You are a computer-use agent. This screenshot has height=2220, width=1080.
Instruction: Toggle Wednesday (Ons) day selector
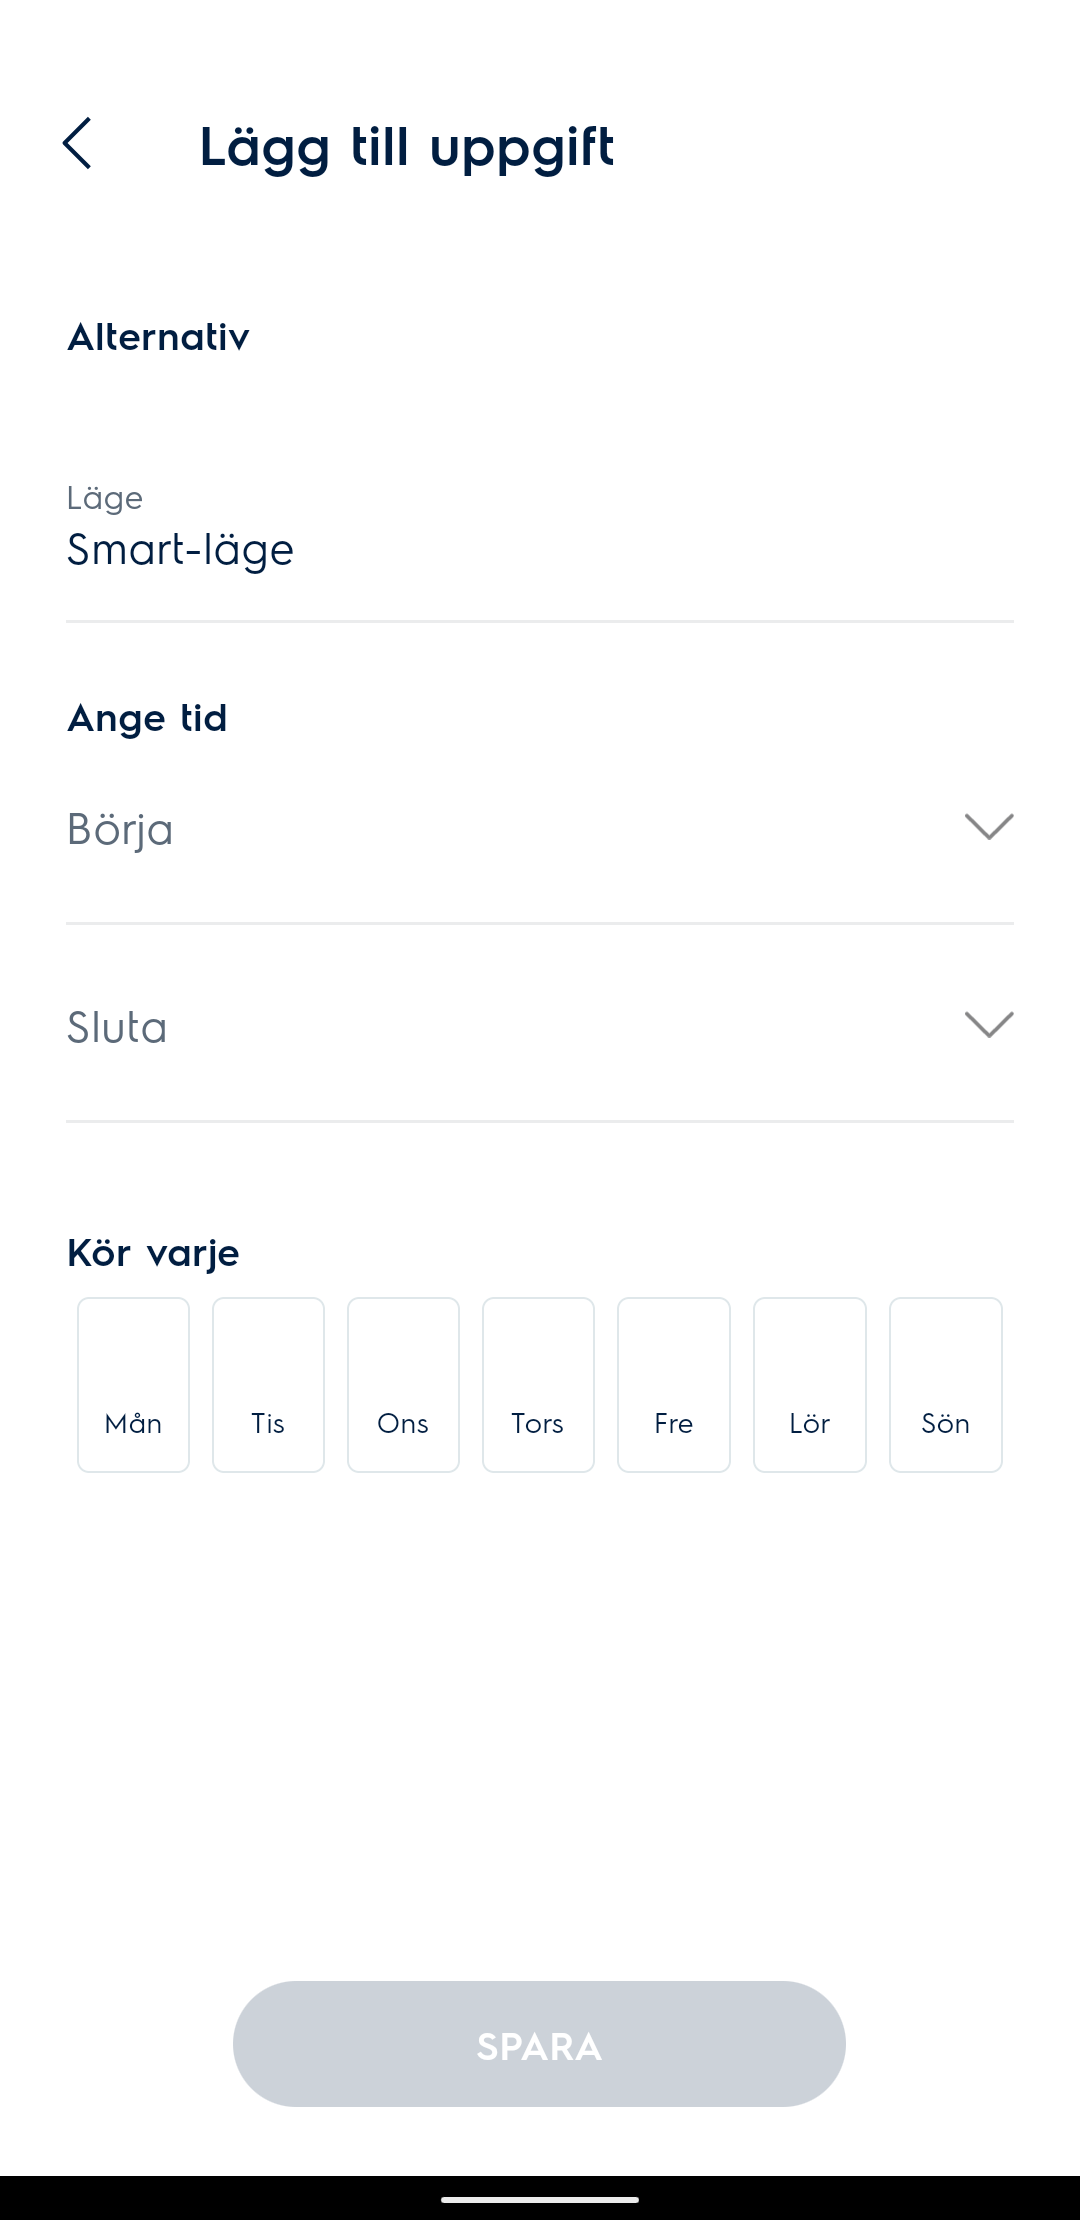tap(403, 1384)
